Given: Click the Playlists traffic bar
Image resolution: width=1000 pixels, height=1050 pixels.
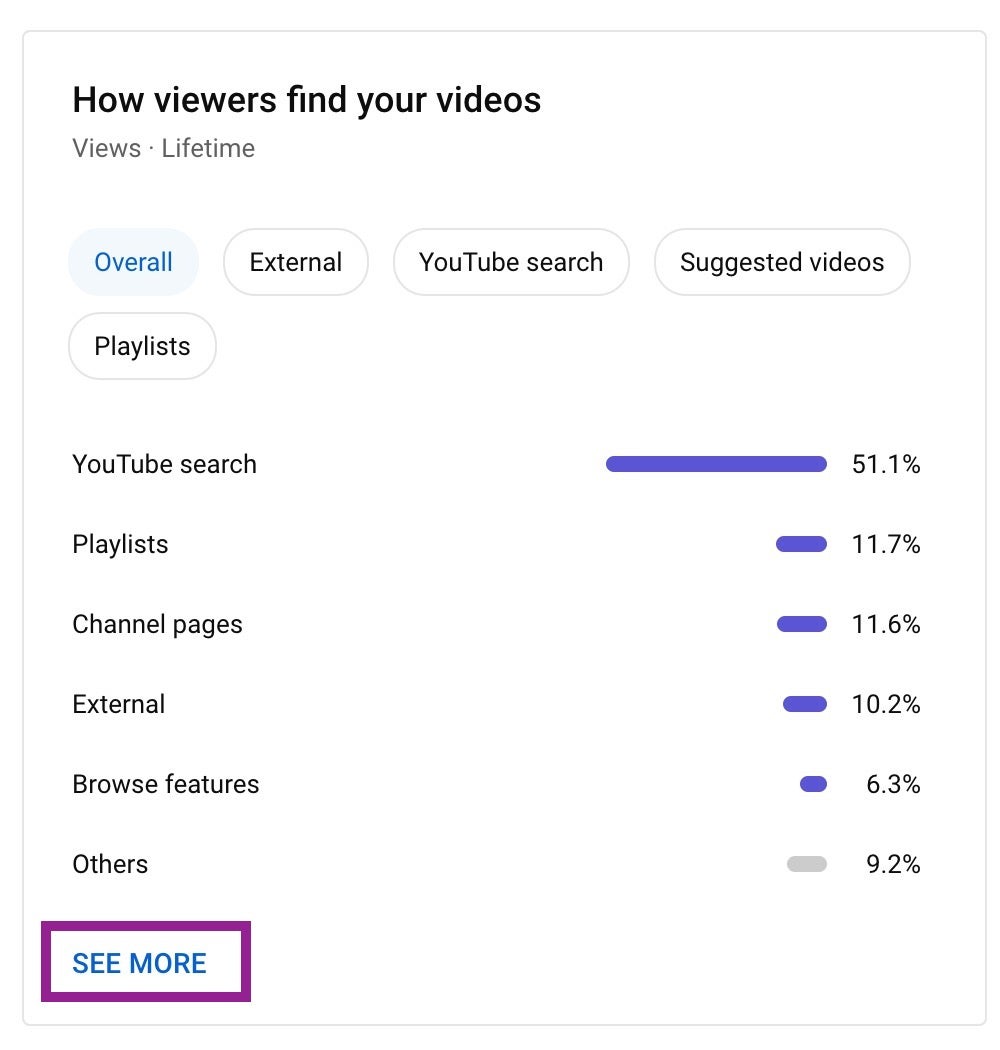Looking at the screenshot, I should (x=801, y=544).
